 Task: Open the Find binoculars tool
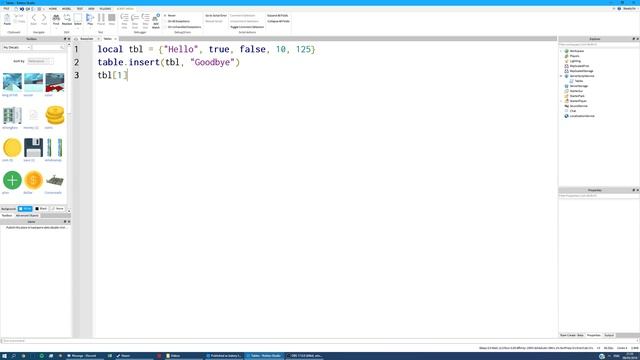coord(56,19)
